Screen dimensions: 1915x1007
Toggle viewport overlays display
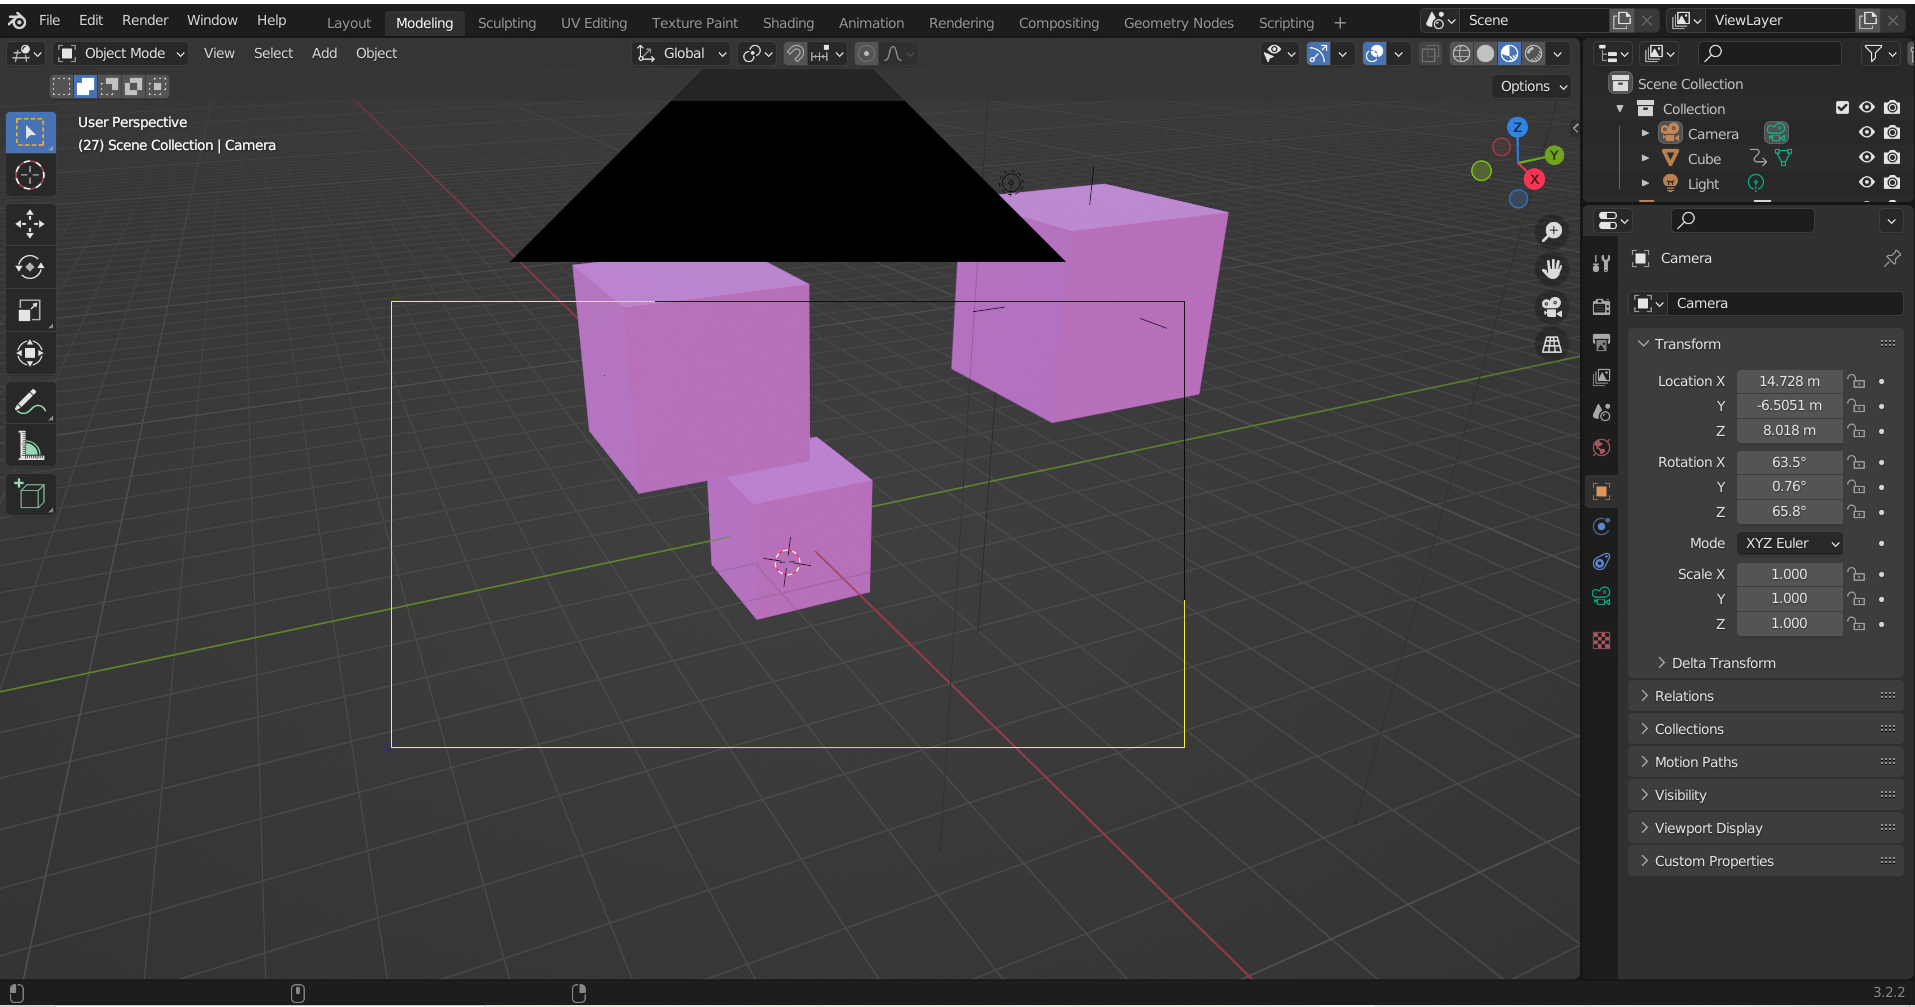click(1375, 54)
